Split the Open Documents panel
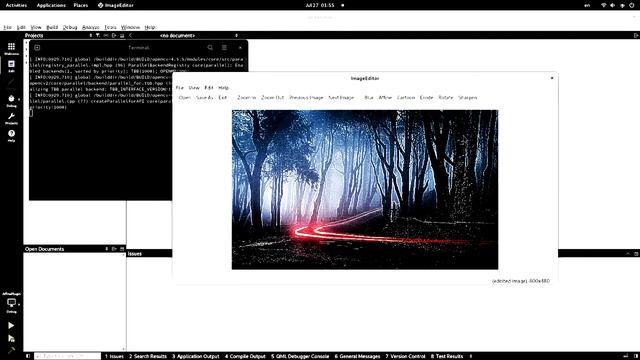Viewport: 640px width, 360px height. [x=114, y=249]
